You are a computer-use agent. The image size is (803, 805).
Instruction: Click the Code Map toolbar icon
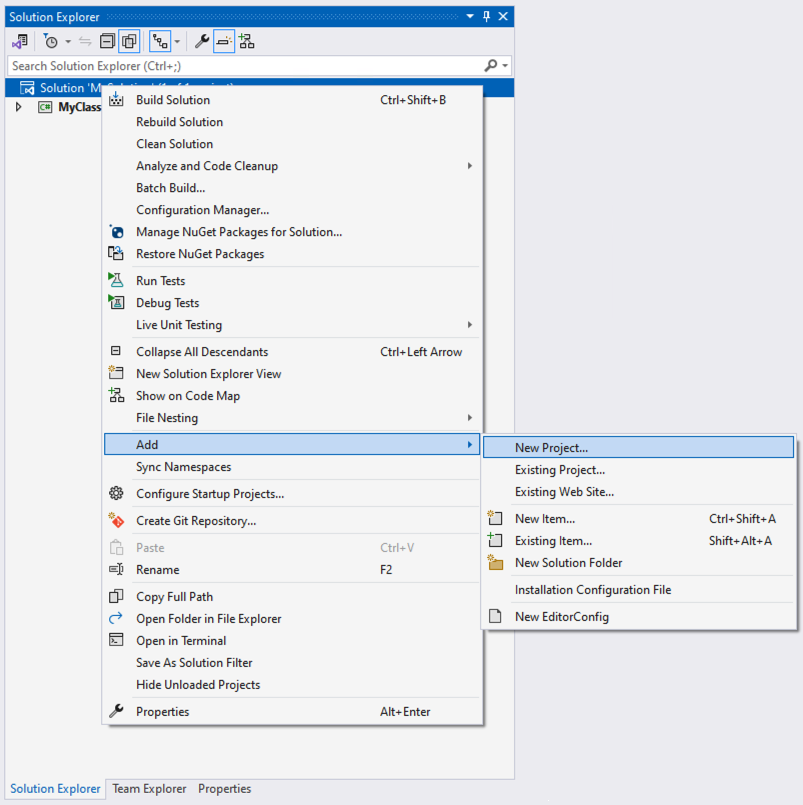pos(246,41)
